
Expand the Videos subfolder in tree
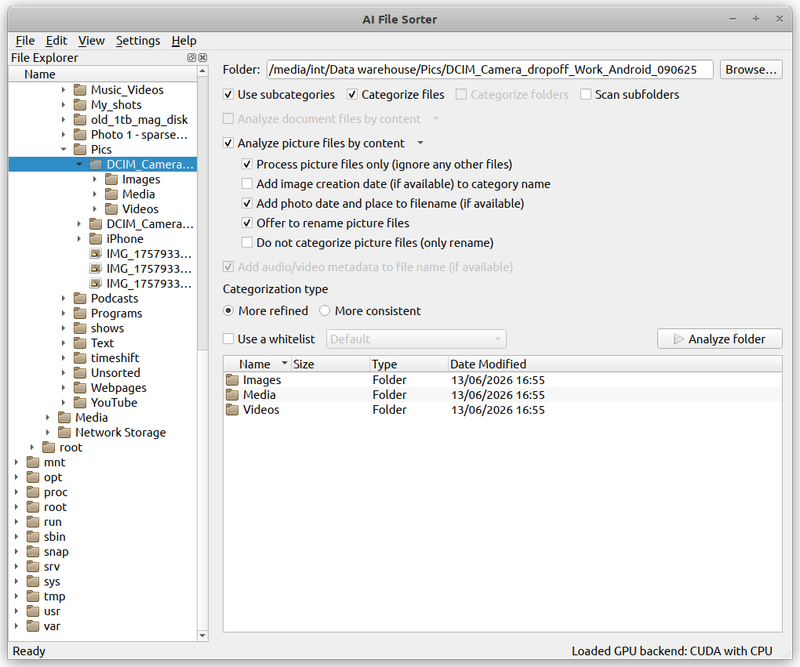click(94, 209)
